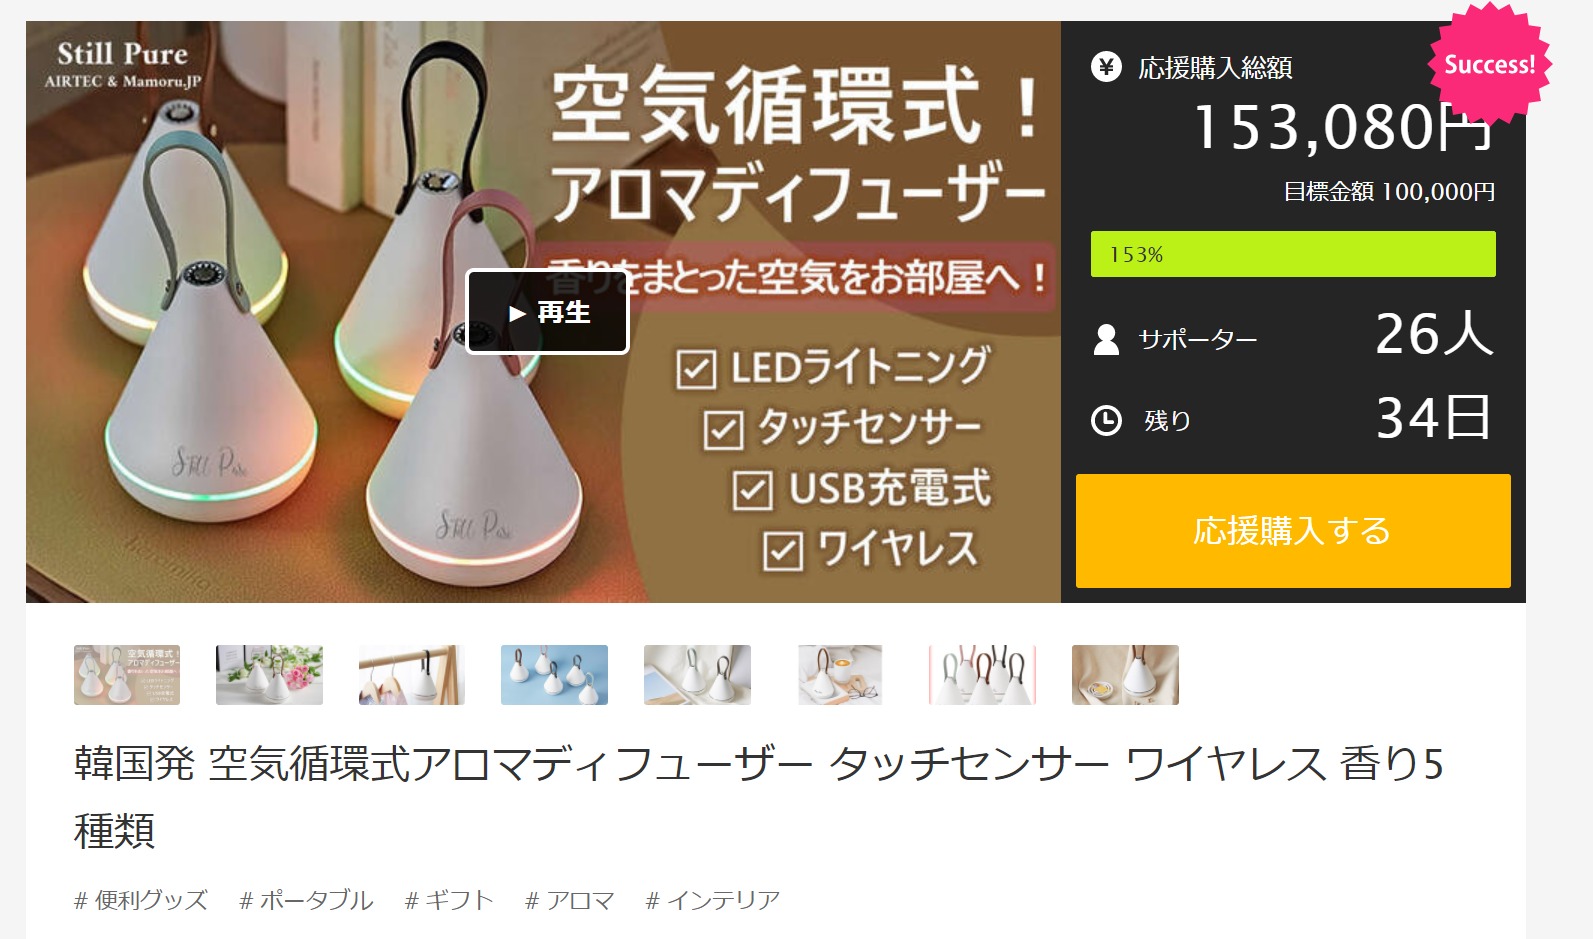Open the # ポータブル tag
The width and height of the screenshot is (1593, 939).
click(x=306, y=900)
